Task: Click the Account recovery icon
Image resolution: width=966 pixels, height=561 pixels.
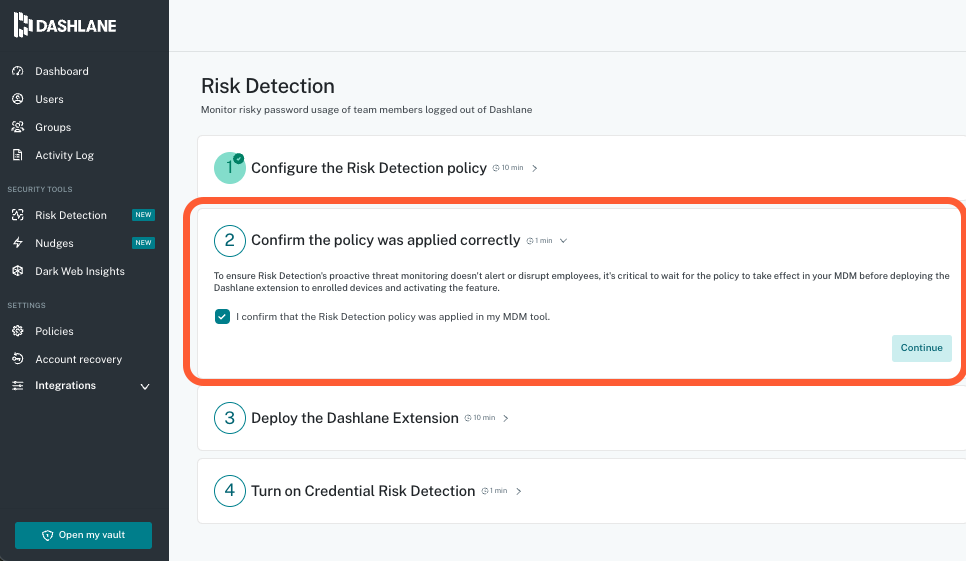Action: [17, 359]
